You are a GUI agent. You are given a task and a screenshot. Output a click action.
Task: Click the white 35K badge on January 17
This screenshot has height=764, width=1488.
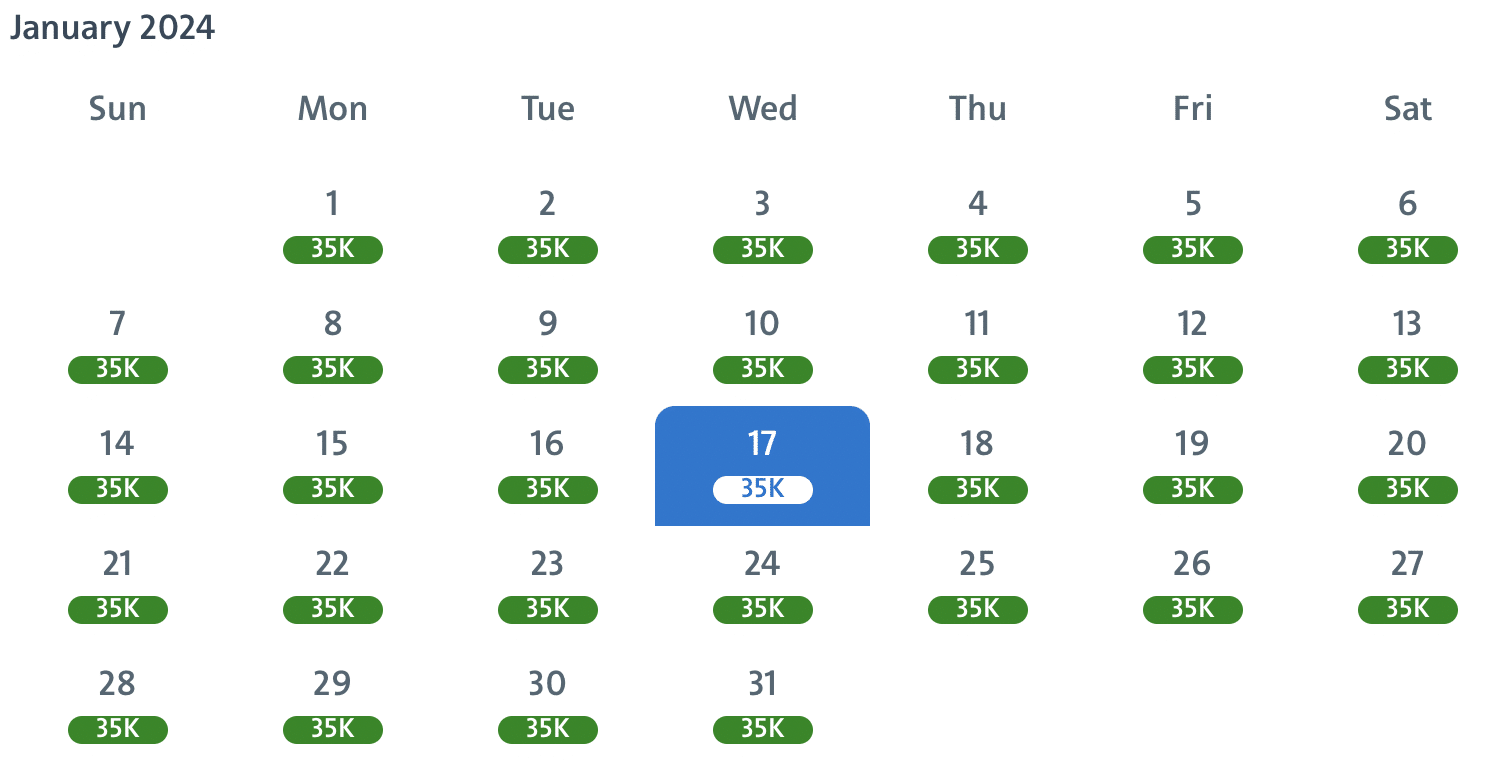[762, 489]
